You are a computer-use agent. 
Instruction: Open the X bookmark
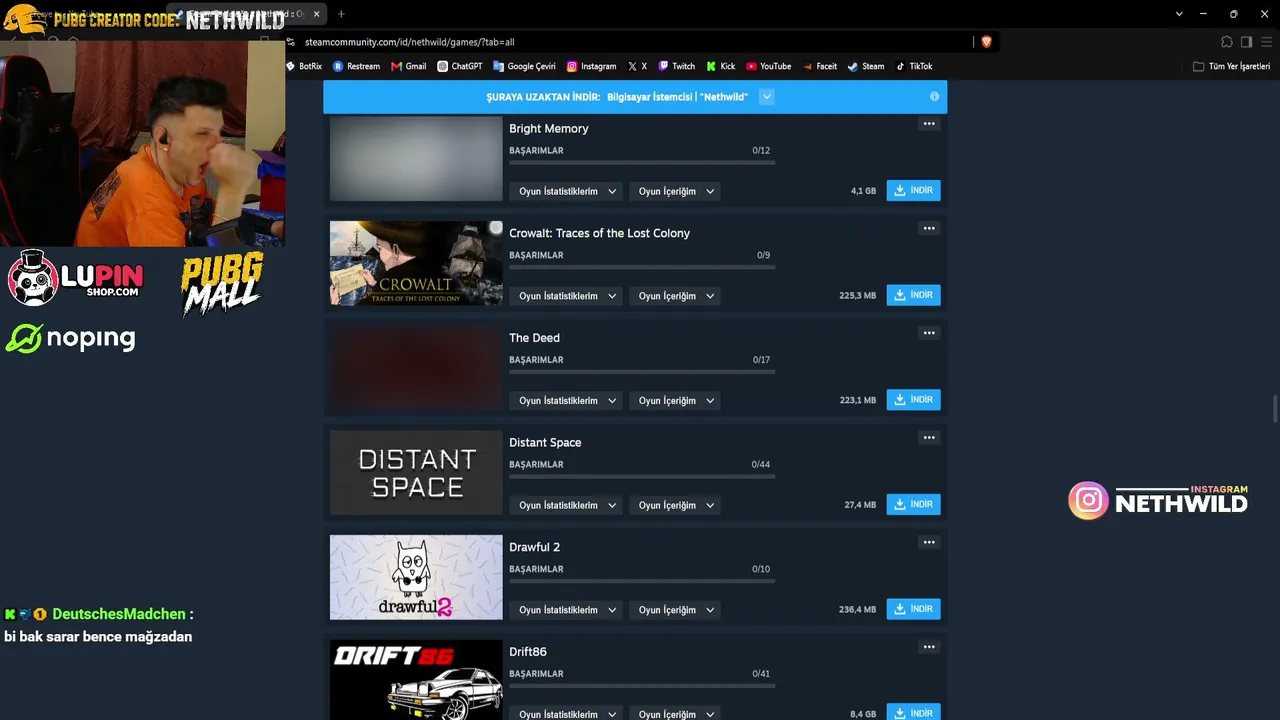[x=637, y=66]
